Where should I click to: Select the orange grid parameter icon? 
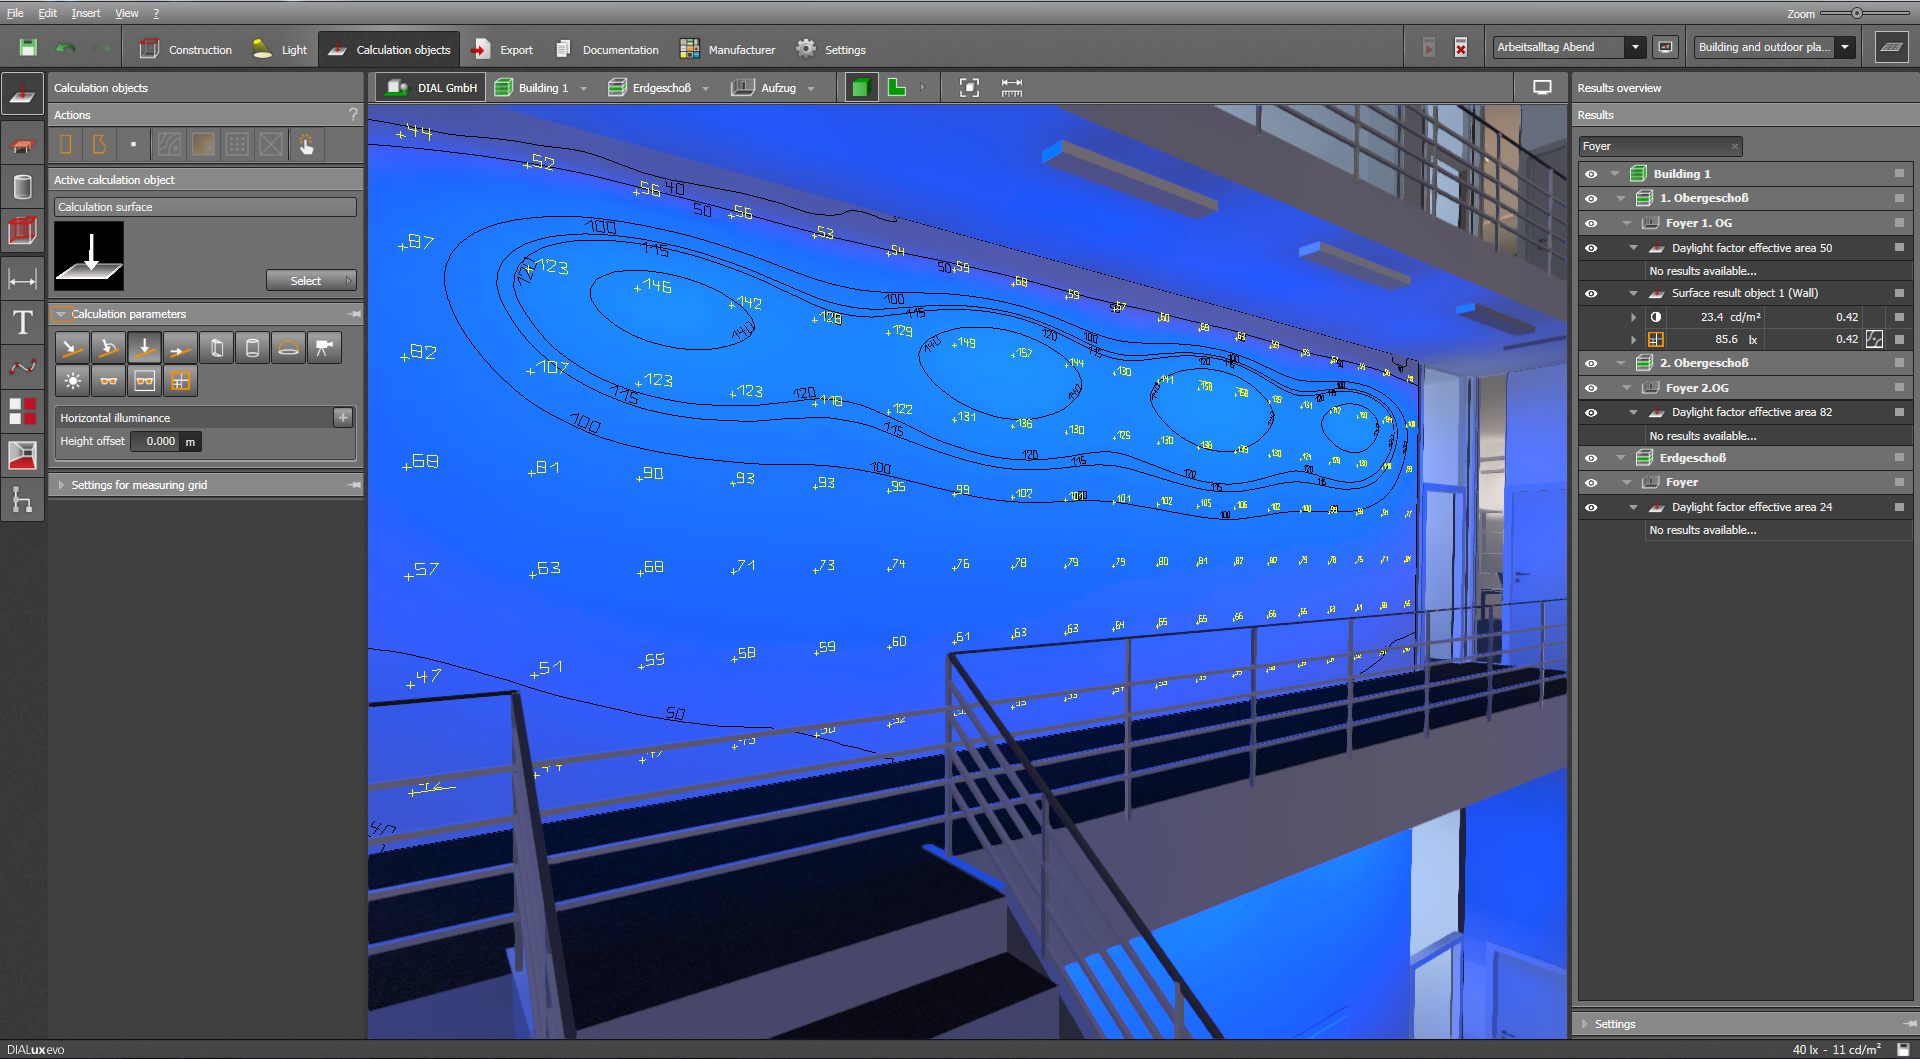pyautogui.click(x=180, y=381)
